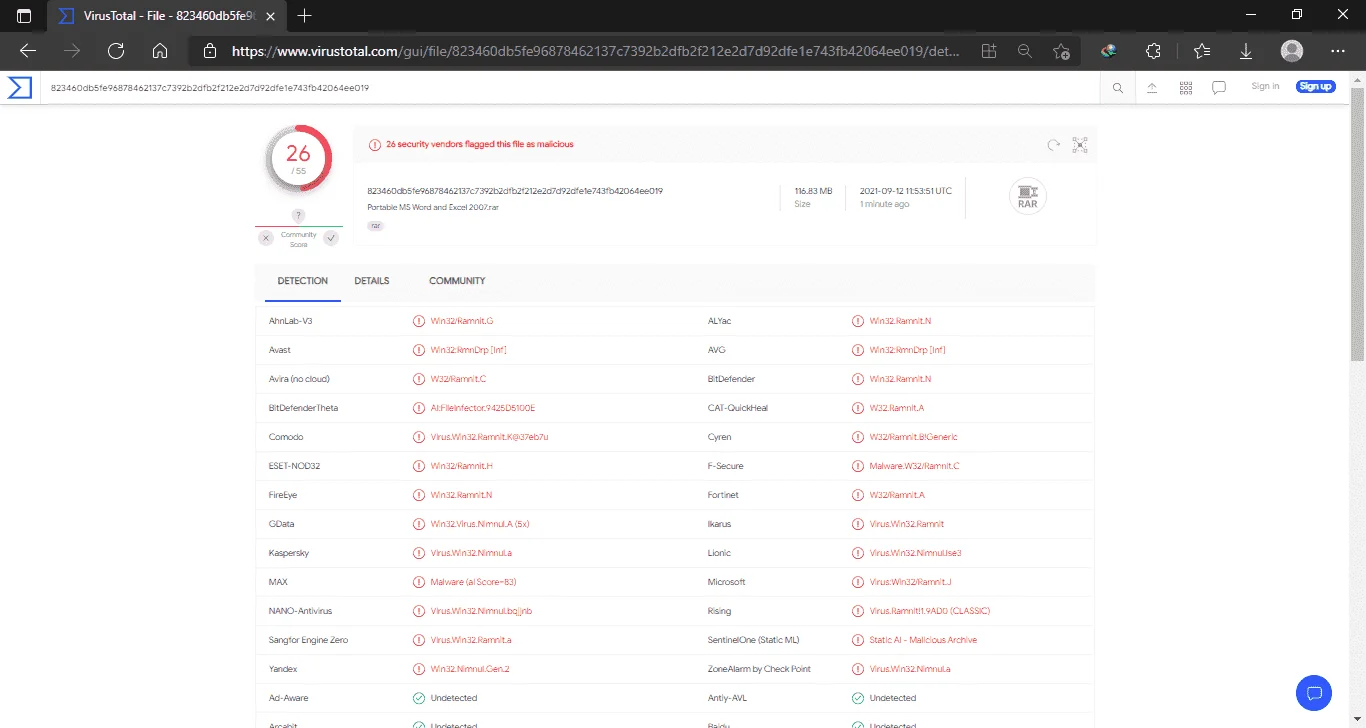
Task: Click the MAX result Malware (ai Score=83)
Action: coord(473,582)
